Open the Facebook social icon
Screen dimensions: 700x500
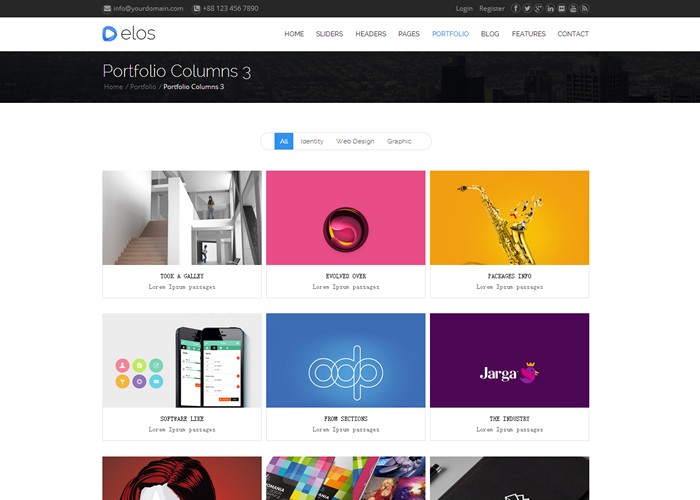click(516, 8)
